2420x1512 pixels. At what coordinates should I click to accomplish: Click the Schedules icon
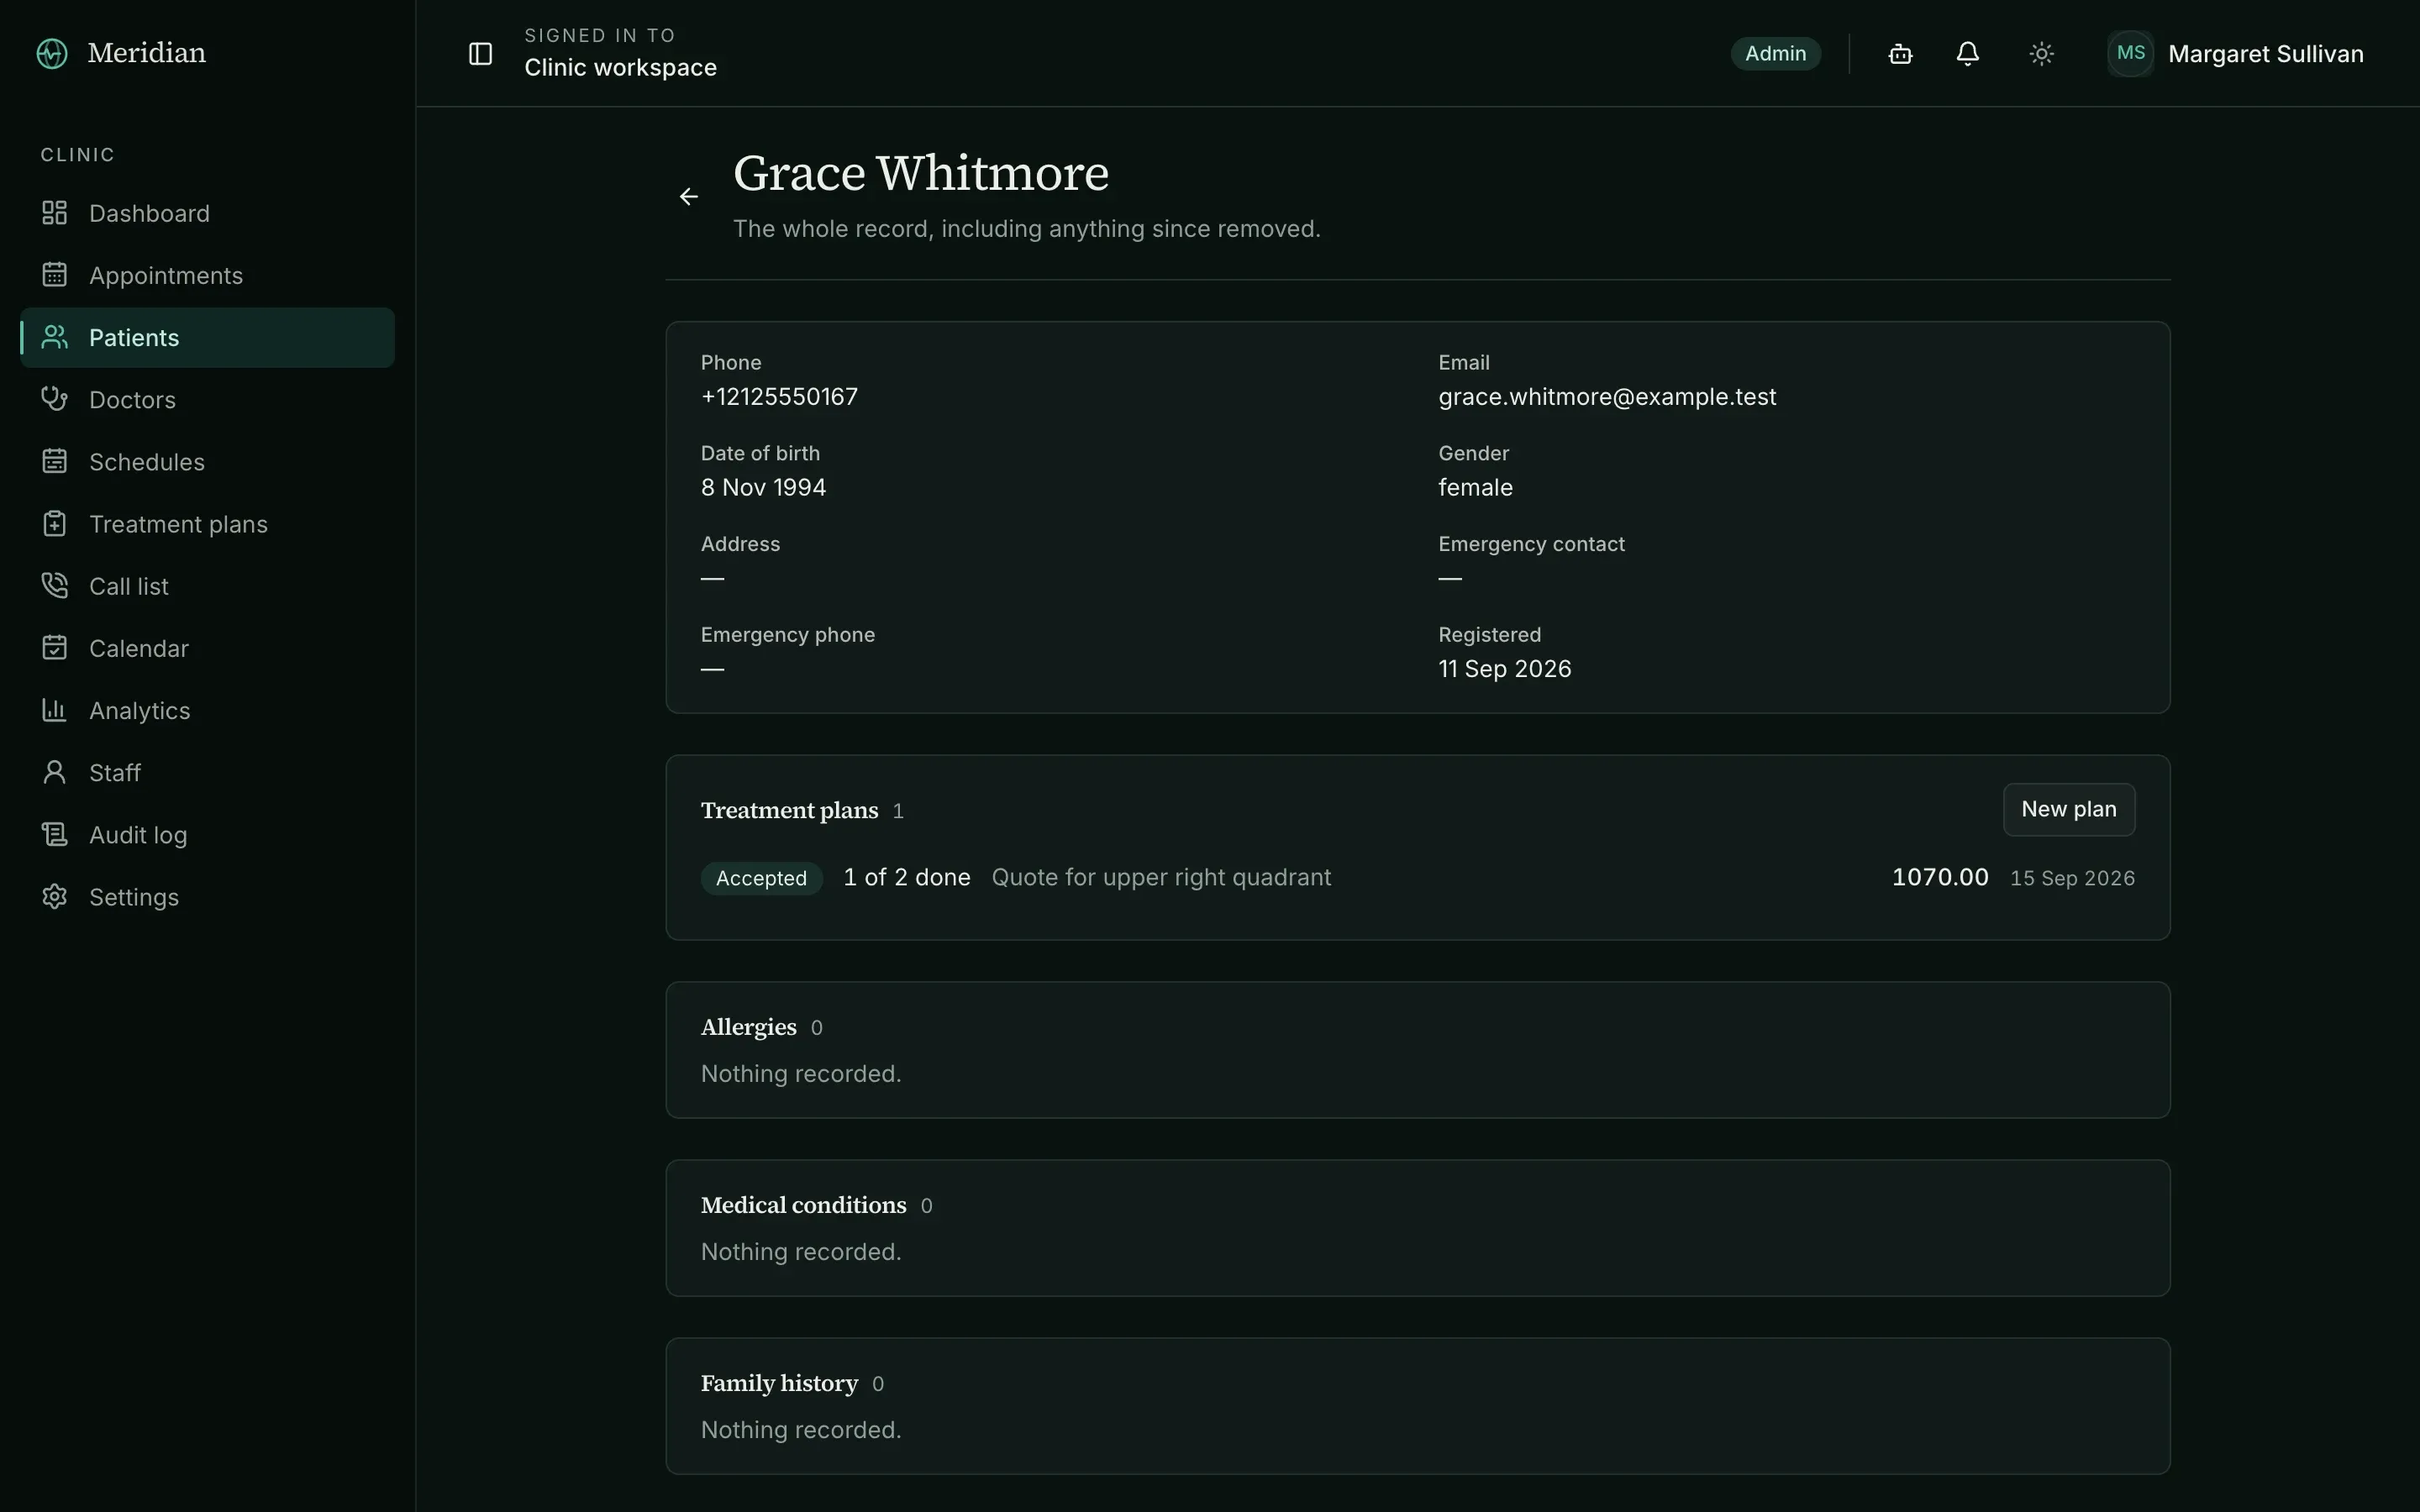pos(54,461)
